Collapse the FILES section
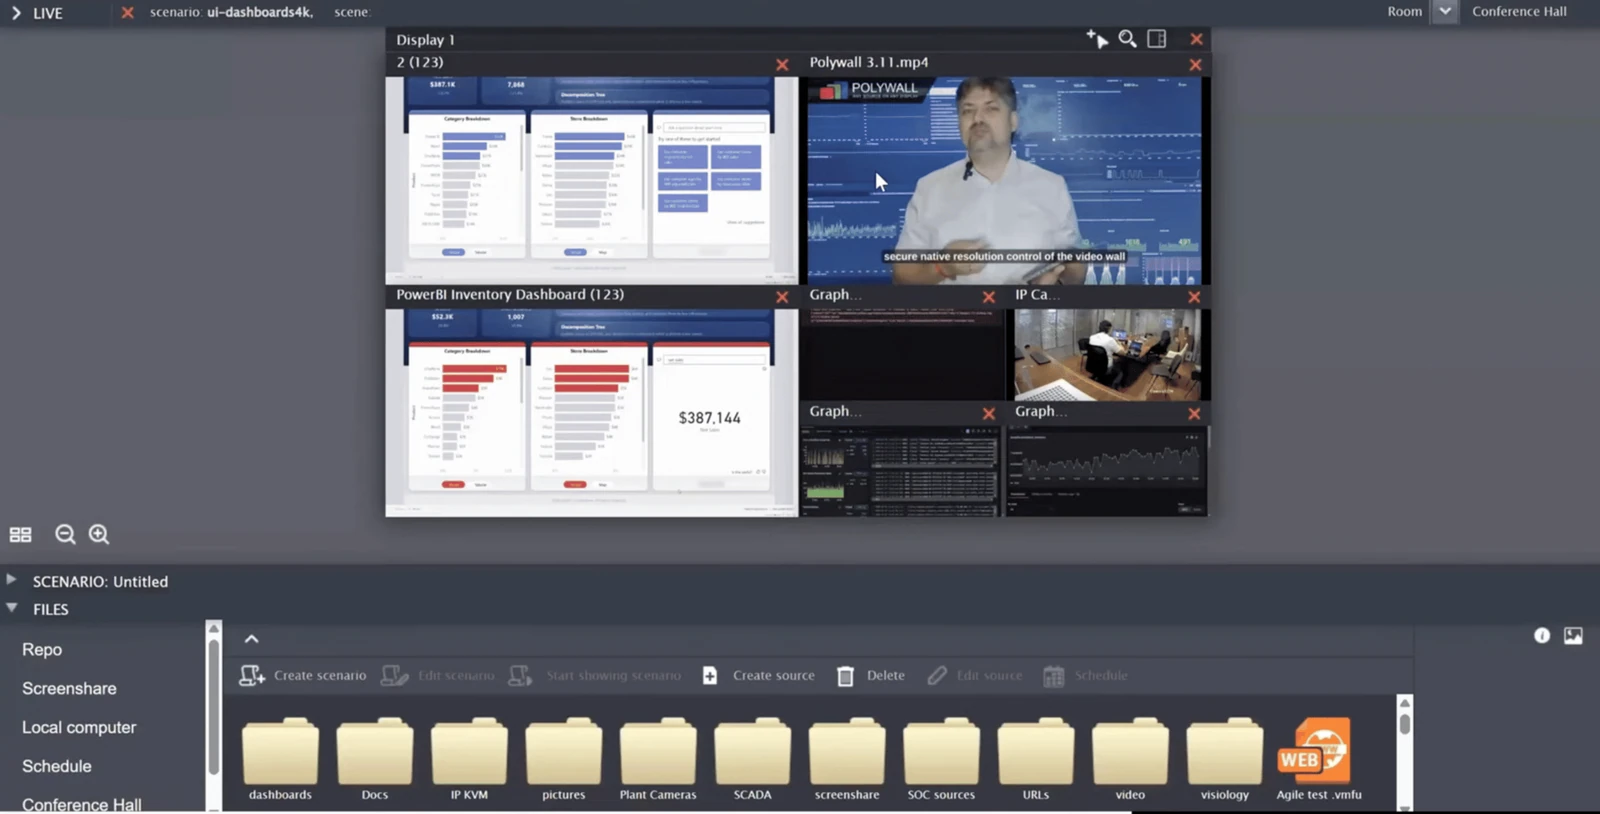This screenshot has width=1600, height=814. (x=12, y=607)
